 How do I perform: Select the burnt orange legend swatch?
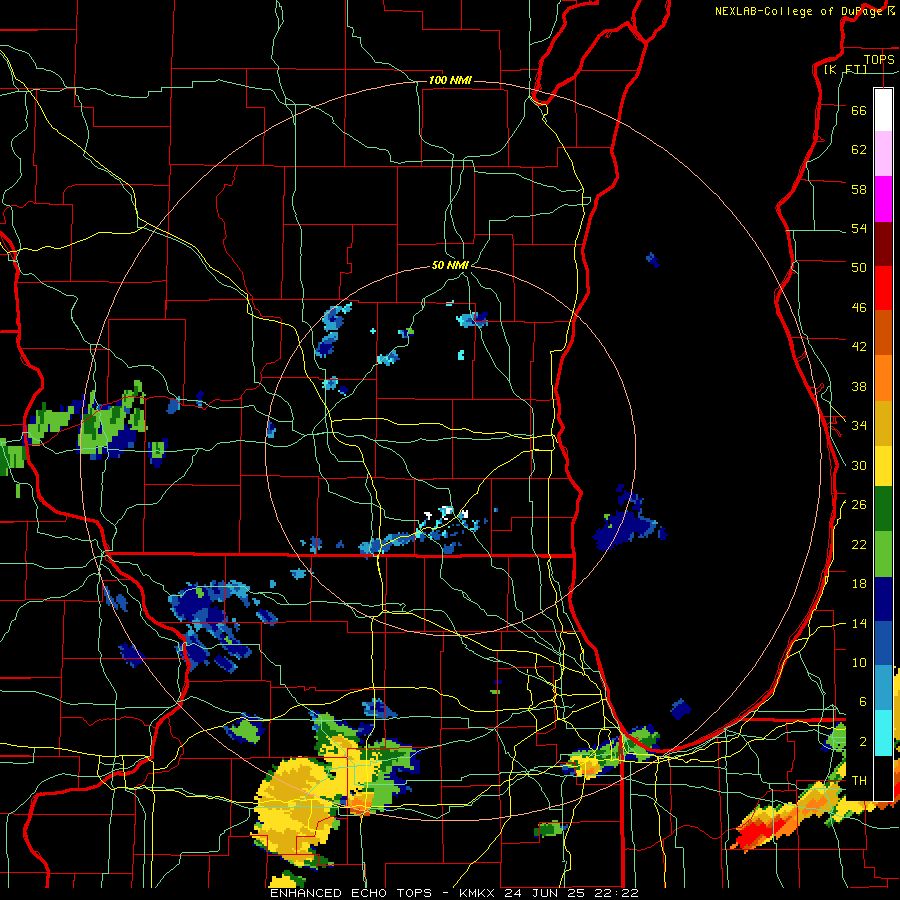[883, 333]
